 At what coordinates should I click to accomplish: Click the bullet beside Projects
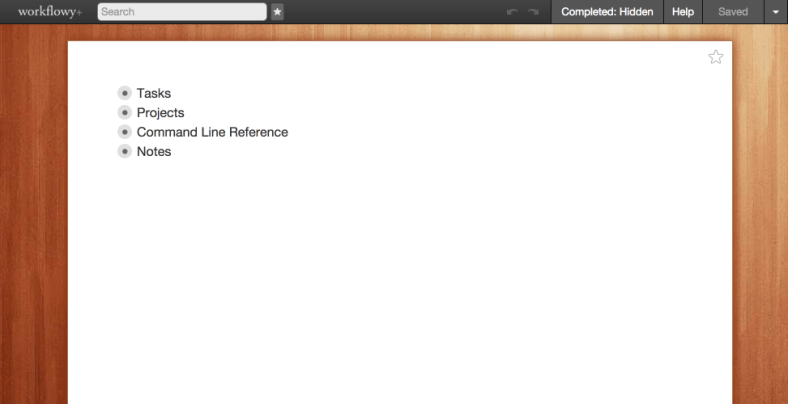125,113
